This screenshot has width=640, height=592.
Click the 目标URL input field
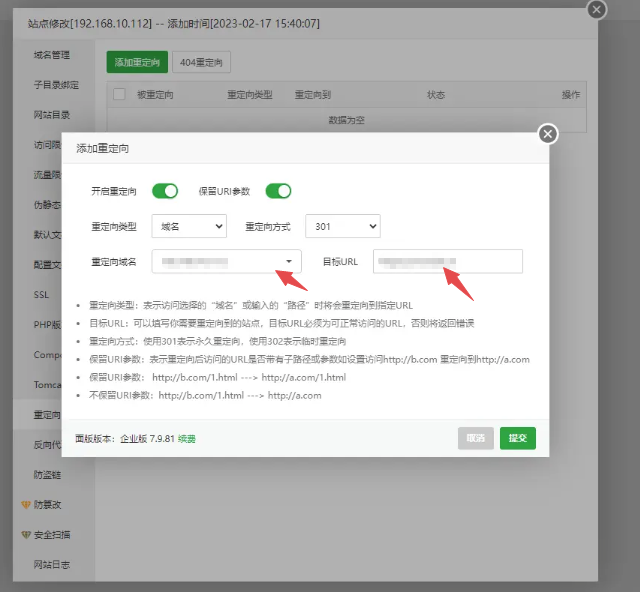(448, 261)
